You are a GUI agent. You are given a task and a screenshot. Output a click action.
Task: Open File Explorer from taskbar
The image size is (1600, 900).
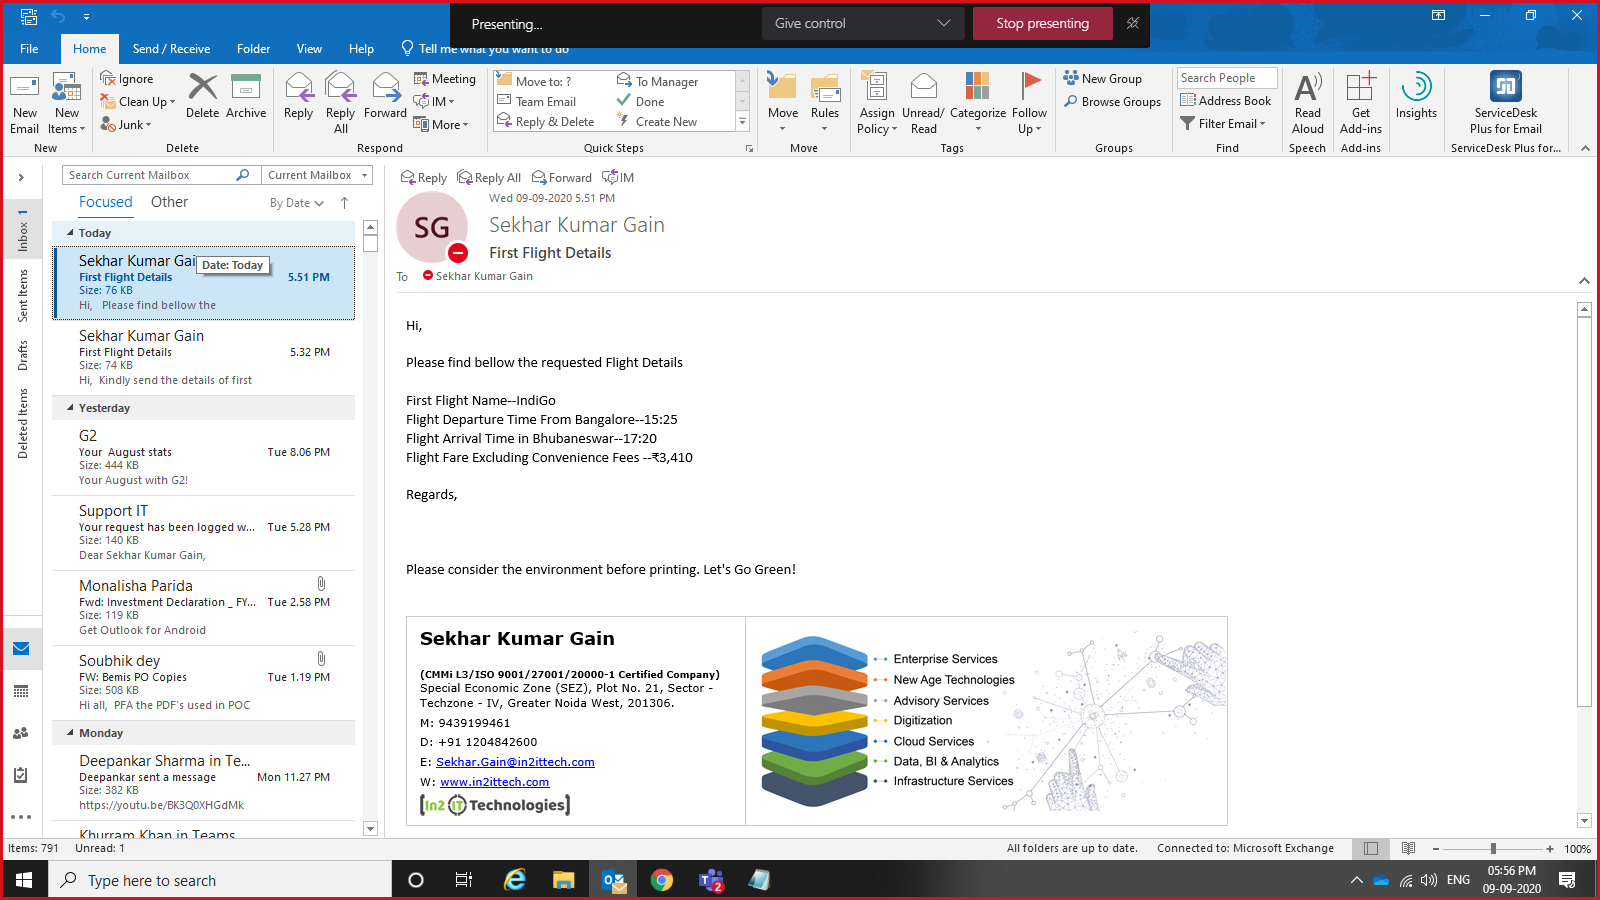tap(564, 880)
